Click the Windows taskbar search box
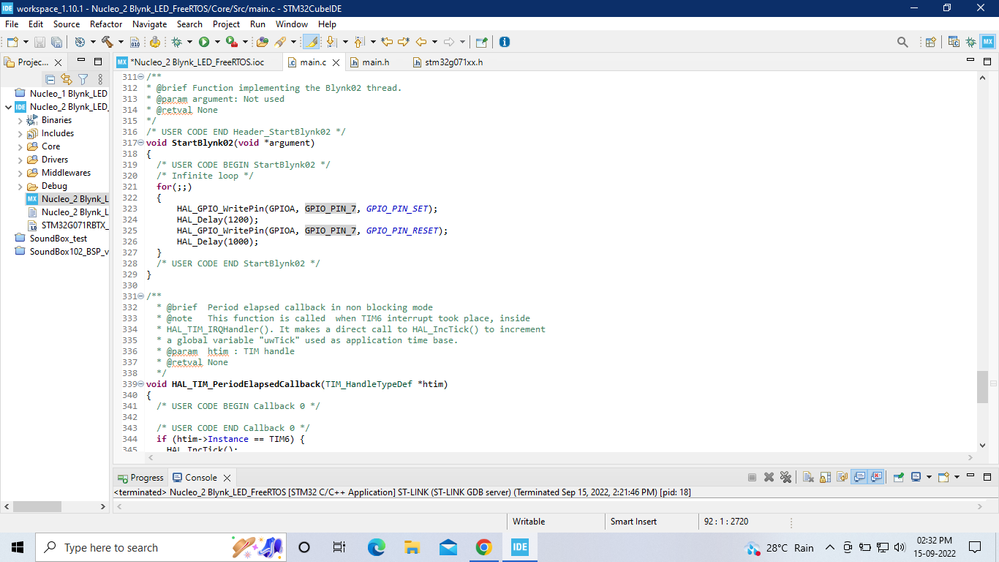This screenshot has width=999, height=562. pos(161,548)
